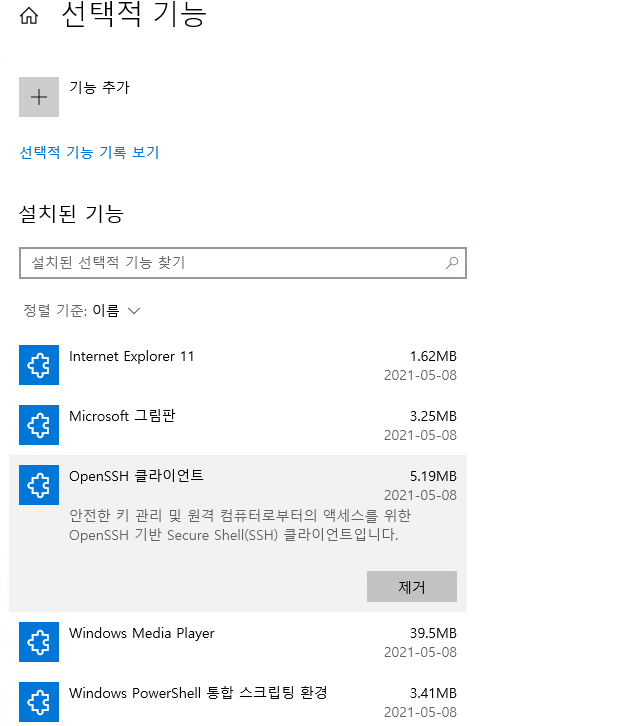
Task: Click the 3.41MB size of PowerShell ISE
Action: (433, 693)
